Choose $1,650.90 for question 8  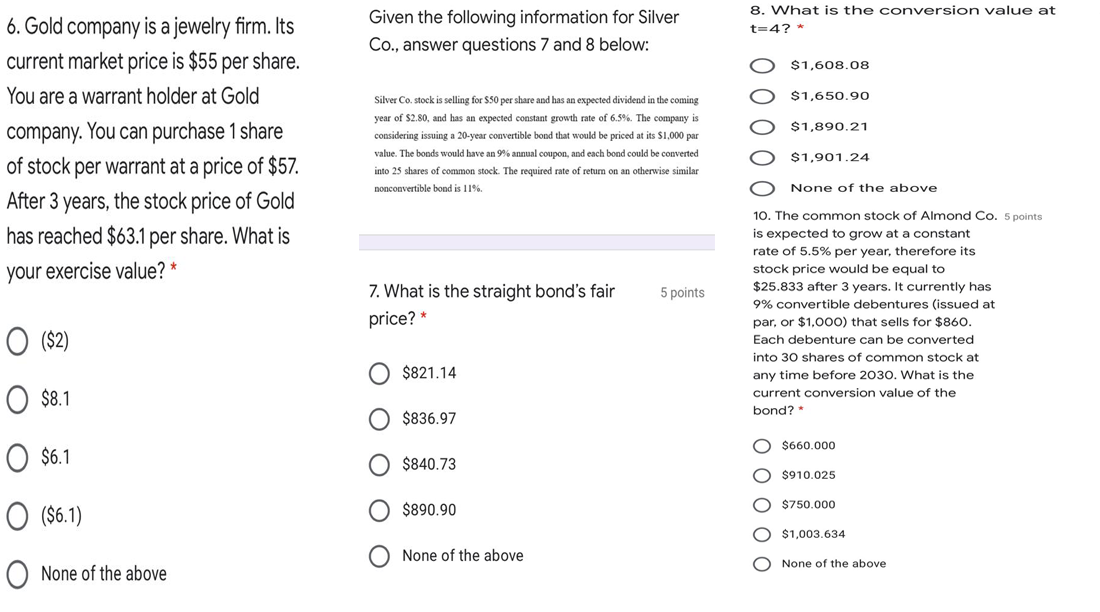click(x=763, y=95)
